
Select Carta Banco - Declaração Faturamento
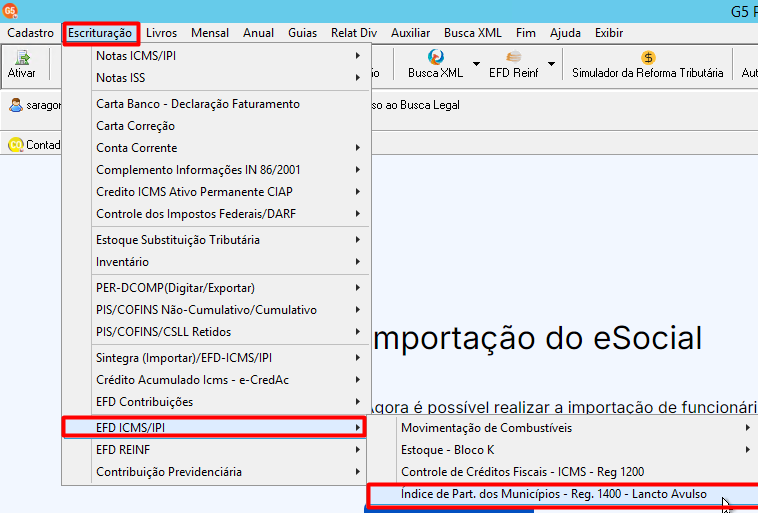[x=216, y=104]
